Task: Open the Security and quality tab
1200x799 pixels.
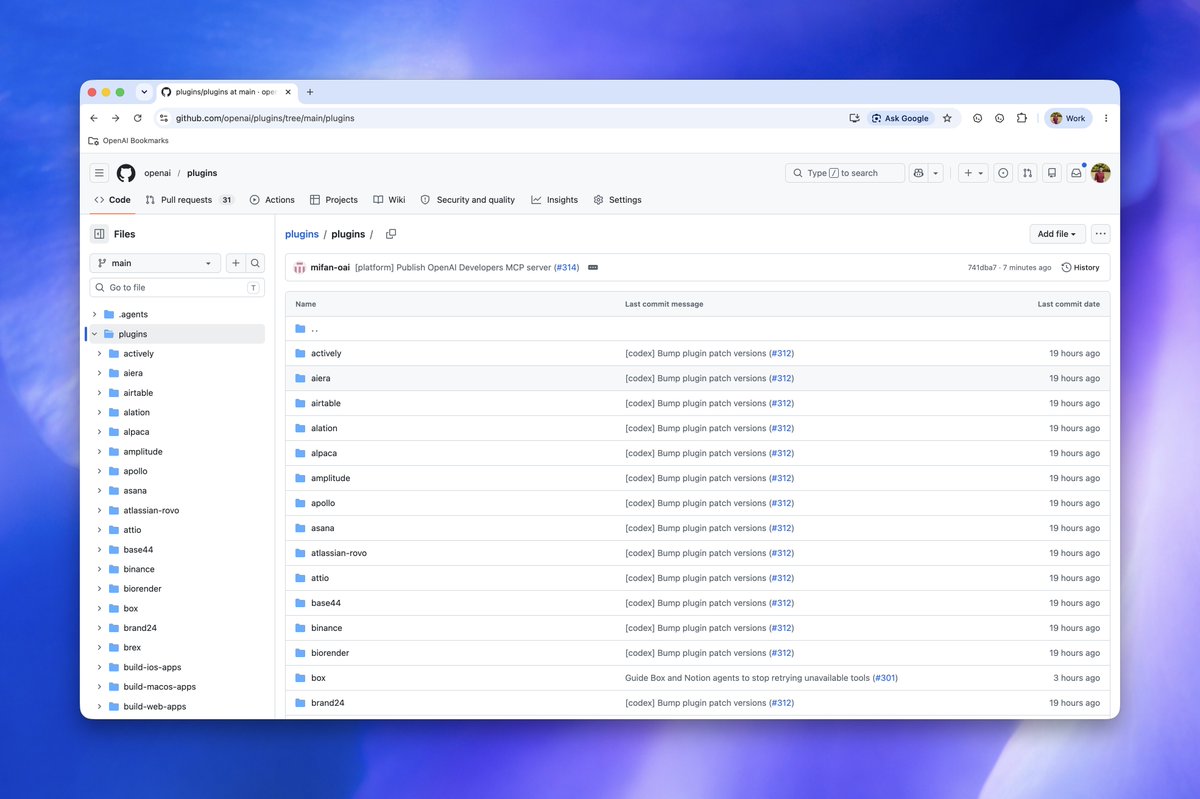Action: [x=468, y=200]
